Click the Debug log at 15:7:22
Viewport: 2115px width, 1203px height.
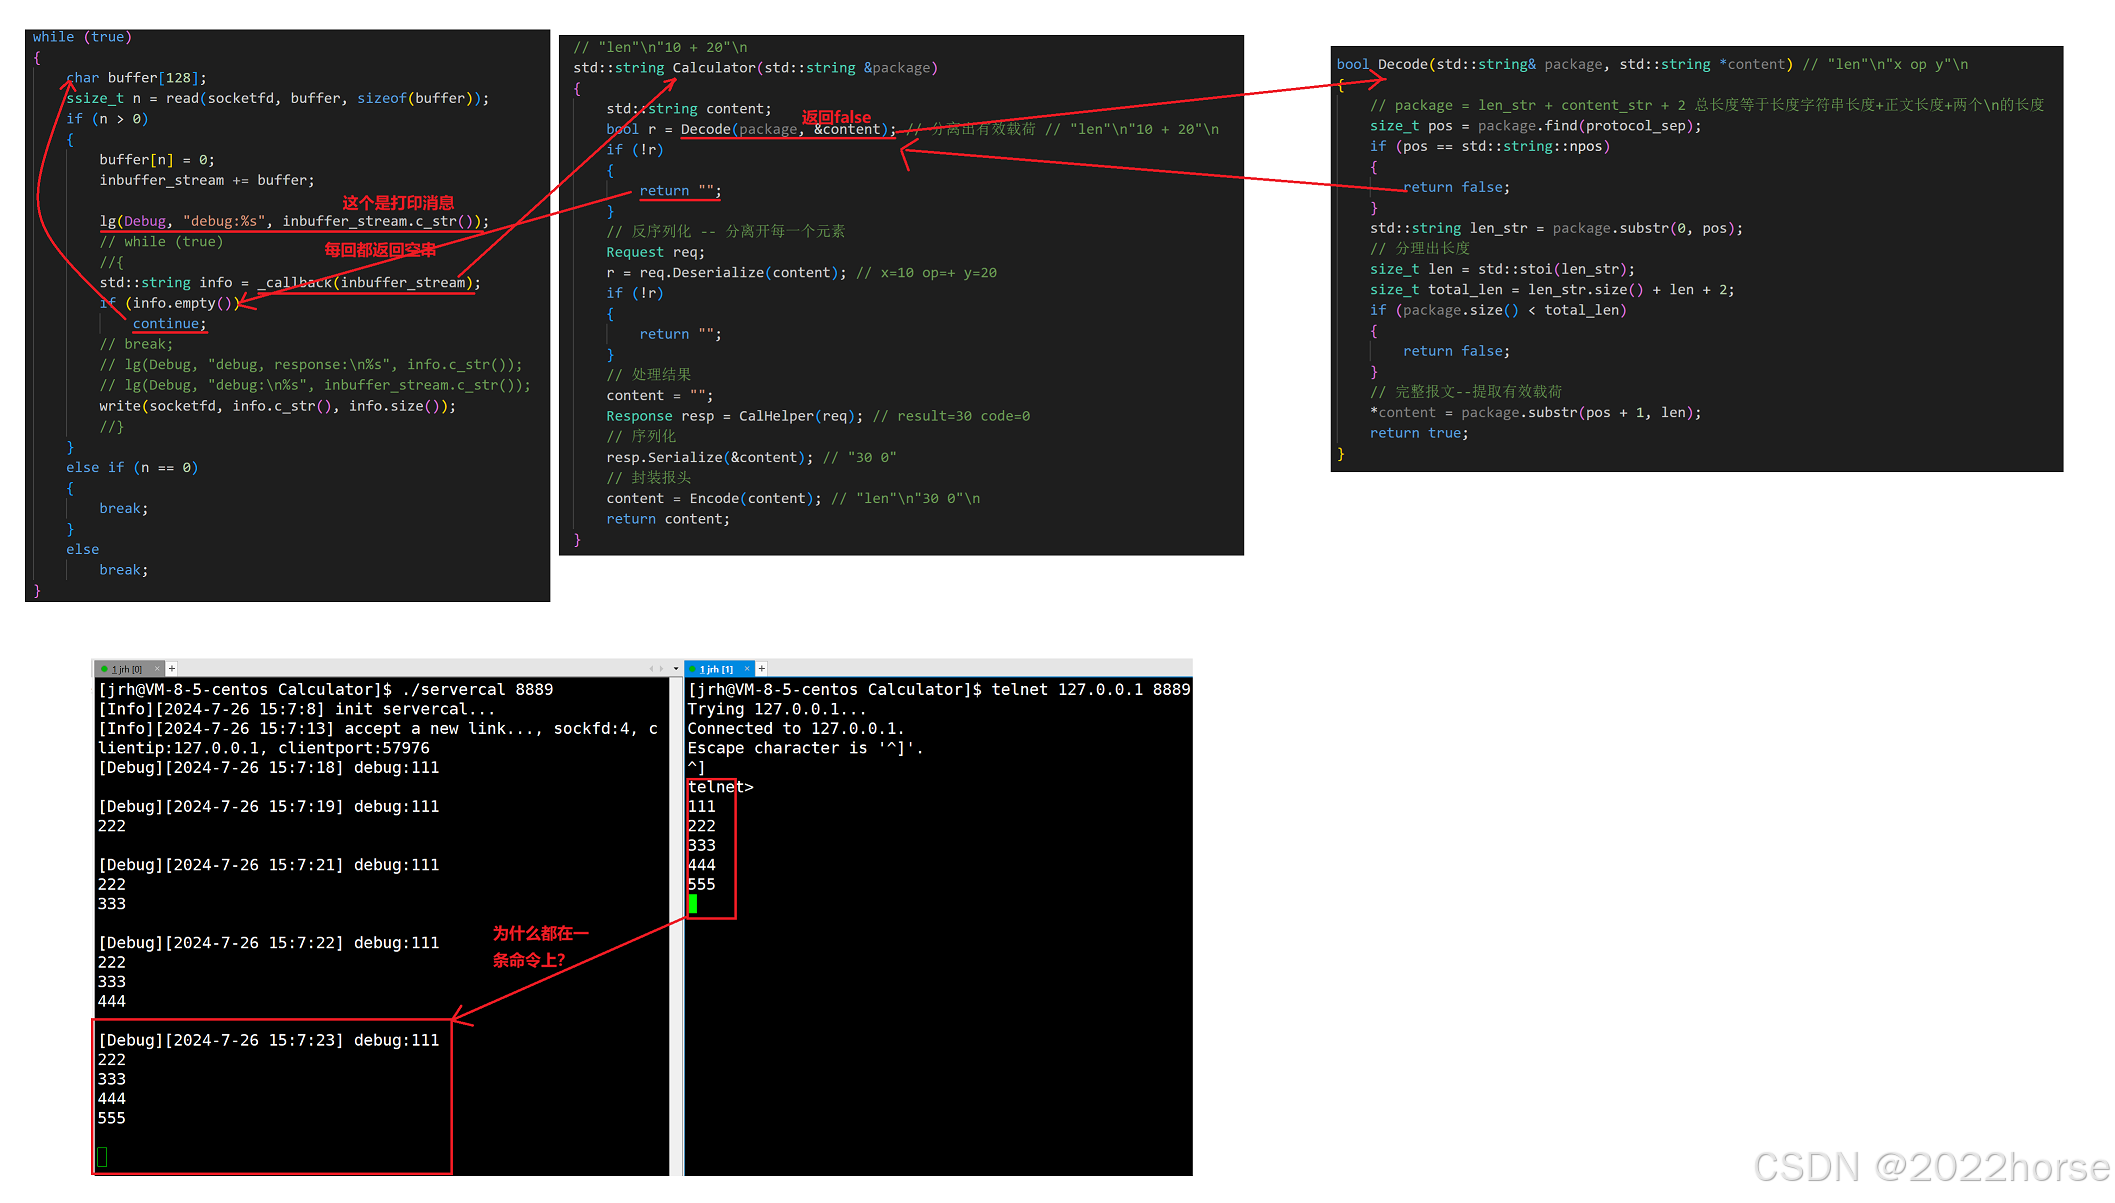(268, 943)
